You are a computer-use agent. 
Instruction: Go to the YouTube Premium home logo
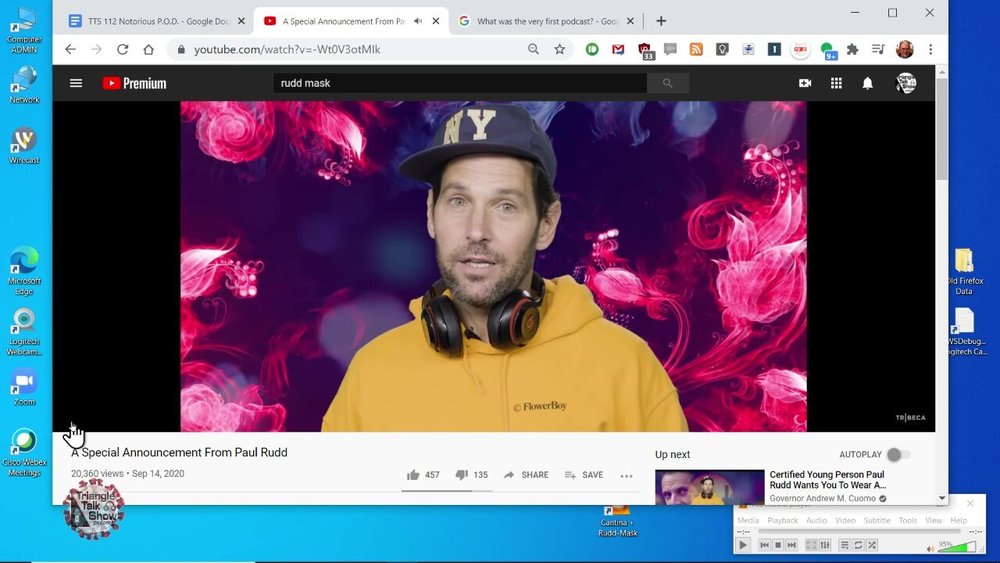click(135, 84)
